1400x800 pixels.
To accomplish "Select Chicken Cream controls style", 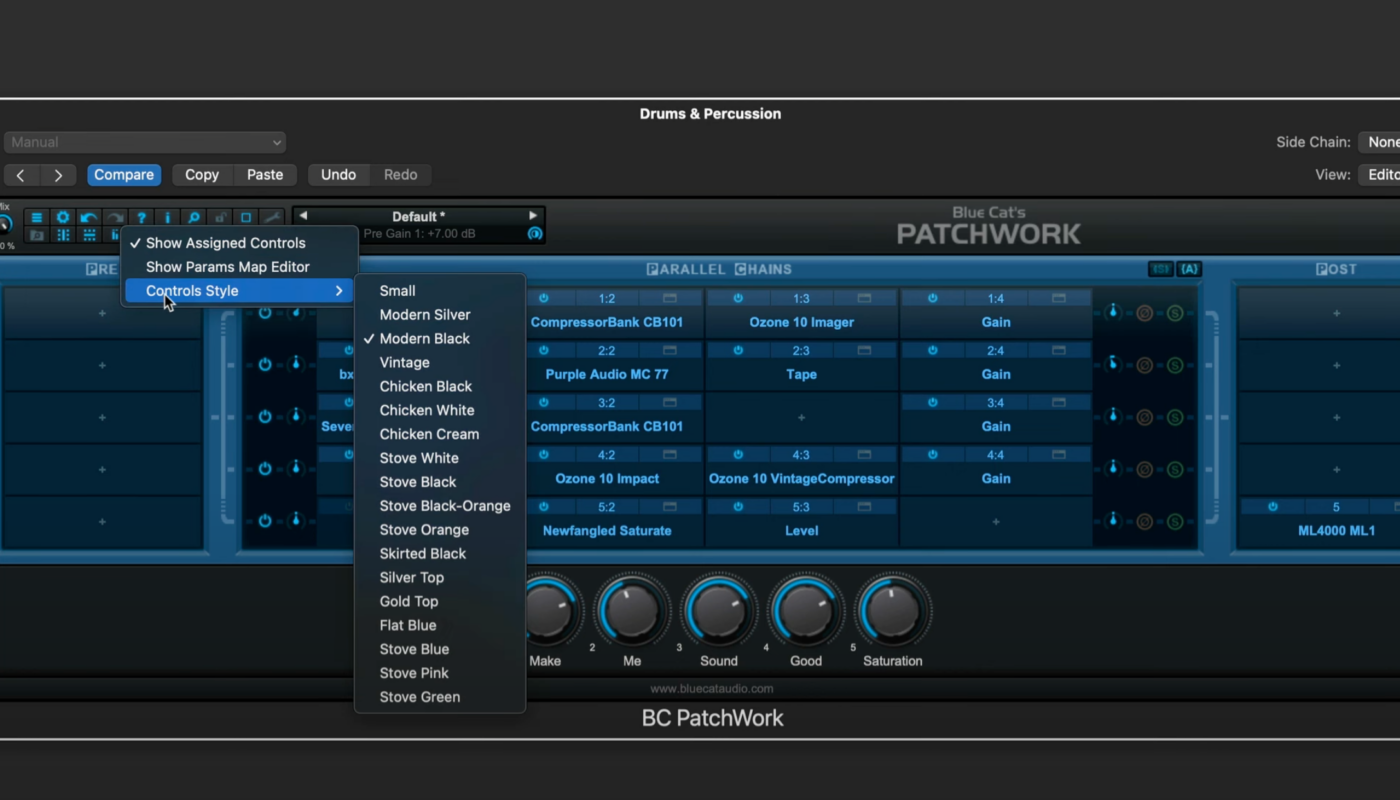I will [440, 434].
